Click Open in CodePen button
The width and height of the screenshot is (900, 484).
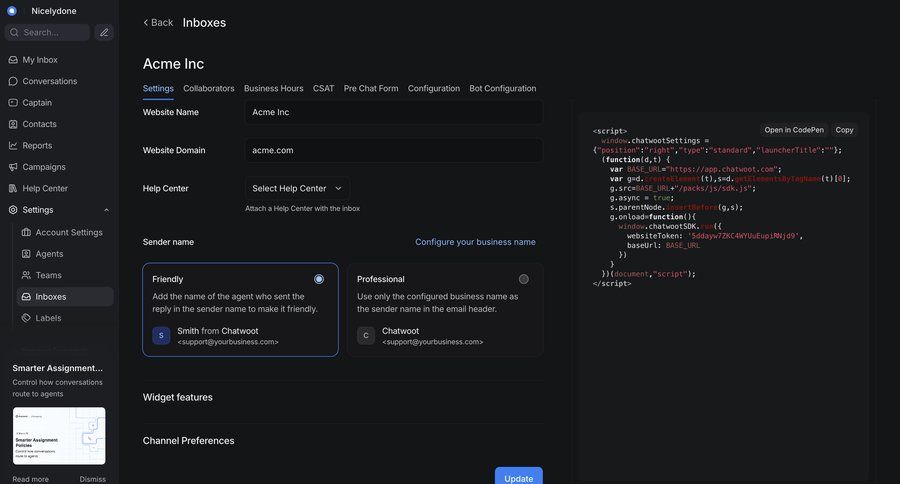794,130
